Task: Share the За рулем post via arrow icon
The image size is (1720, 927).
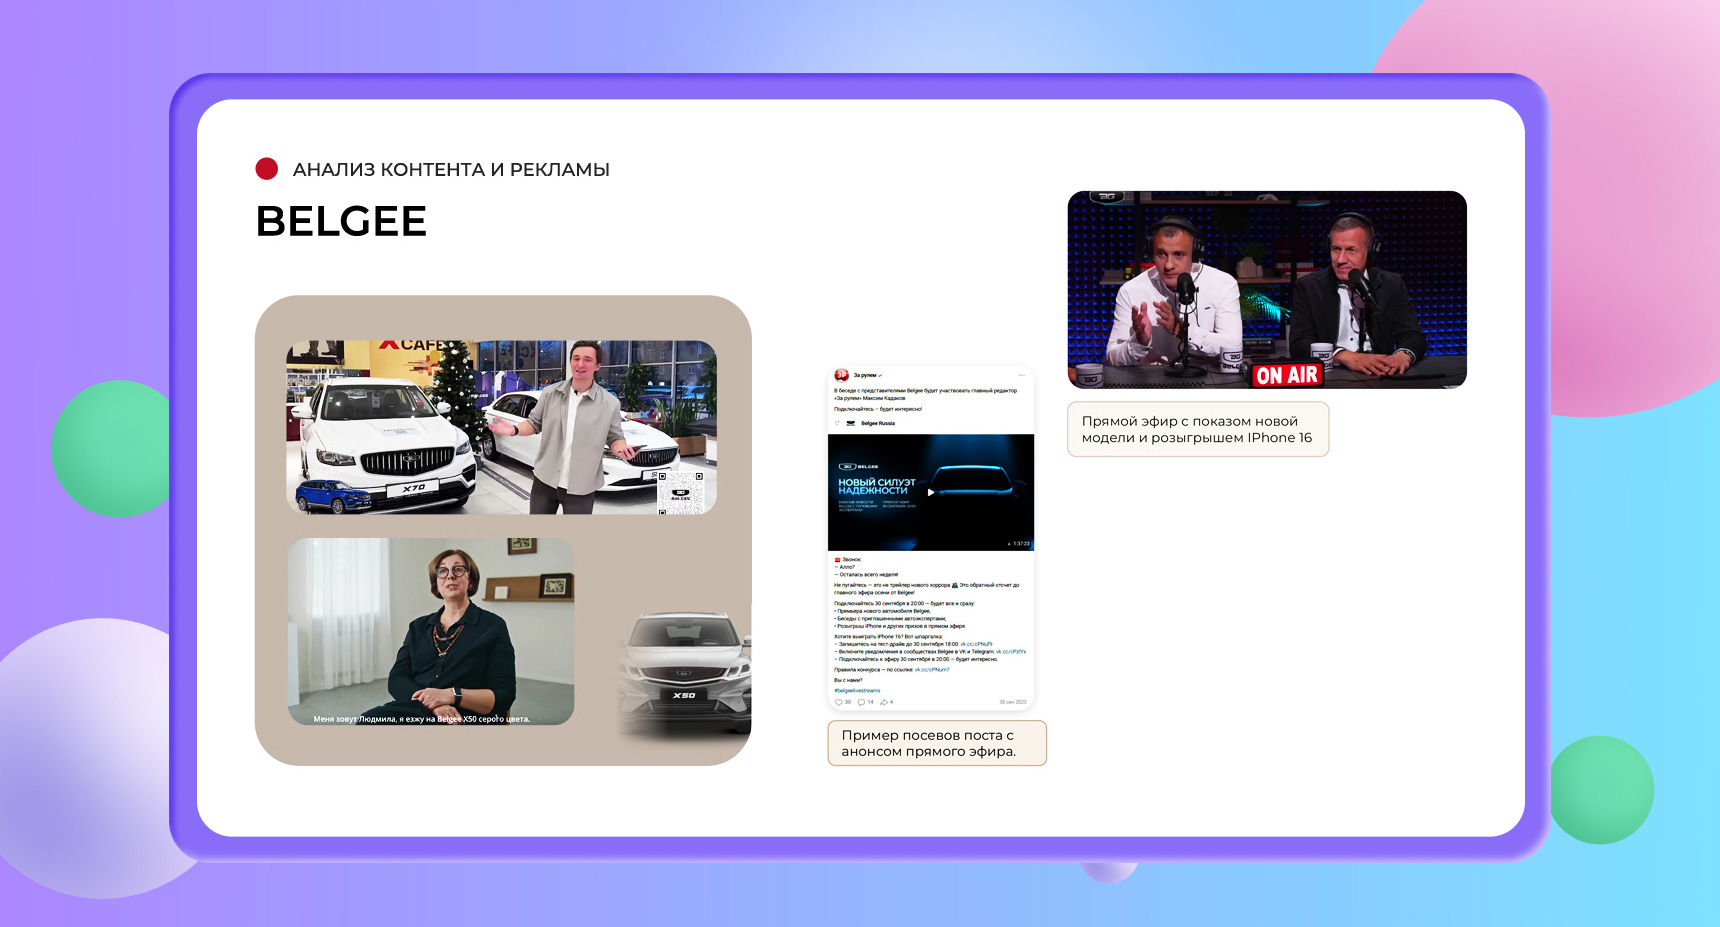Action: click(884, 702)
